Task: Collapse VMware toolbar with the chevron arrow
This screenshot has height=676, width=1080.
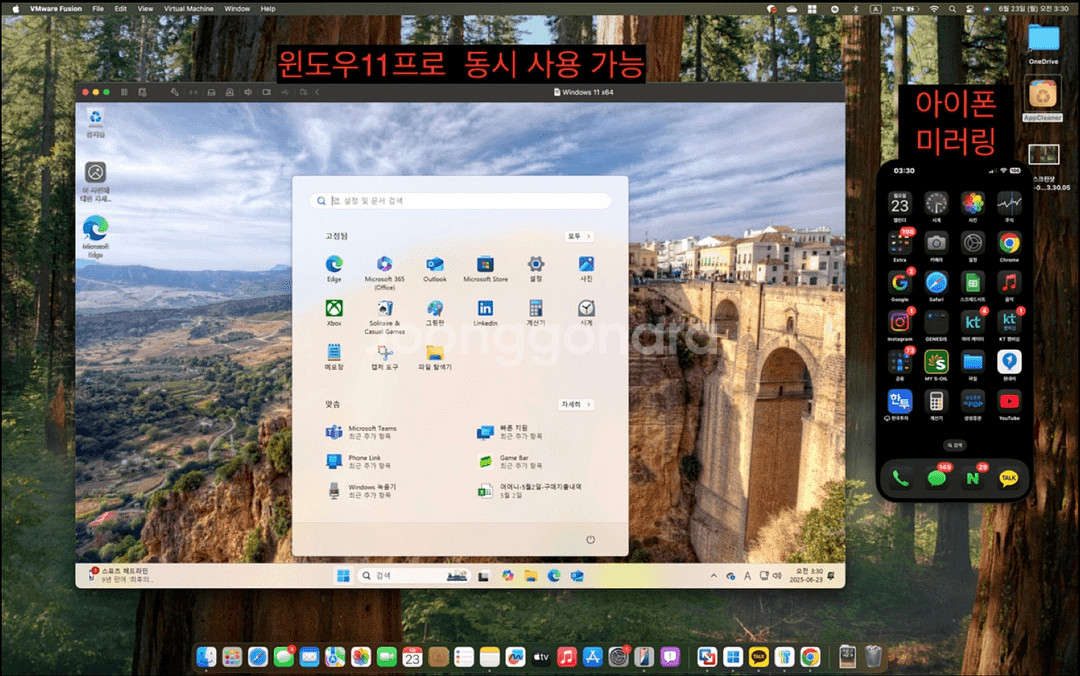Action: point(317,92)
